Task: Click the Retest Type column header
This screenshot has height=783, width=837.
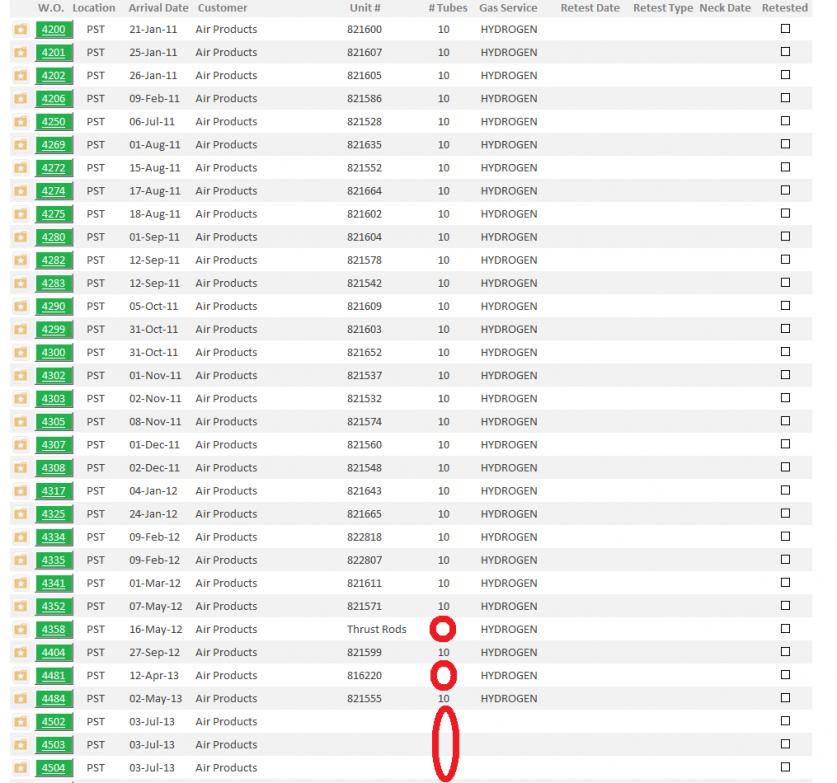Action: [x=663, y=8]
